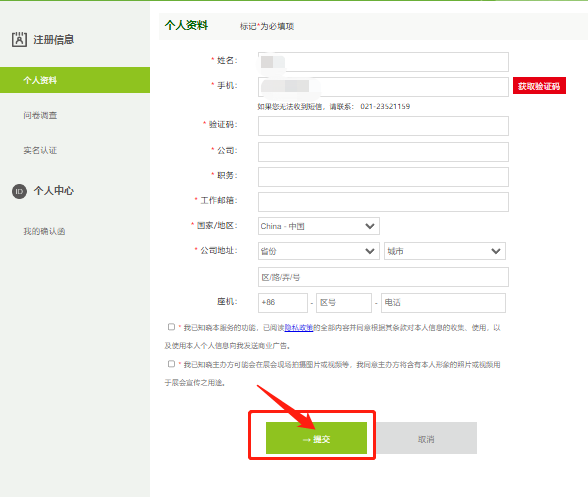Image resolution: width=588 pixels, height=503 pixels.
Task: Click the red 获取验证码 button
Action: tap(539, 86)
